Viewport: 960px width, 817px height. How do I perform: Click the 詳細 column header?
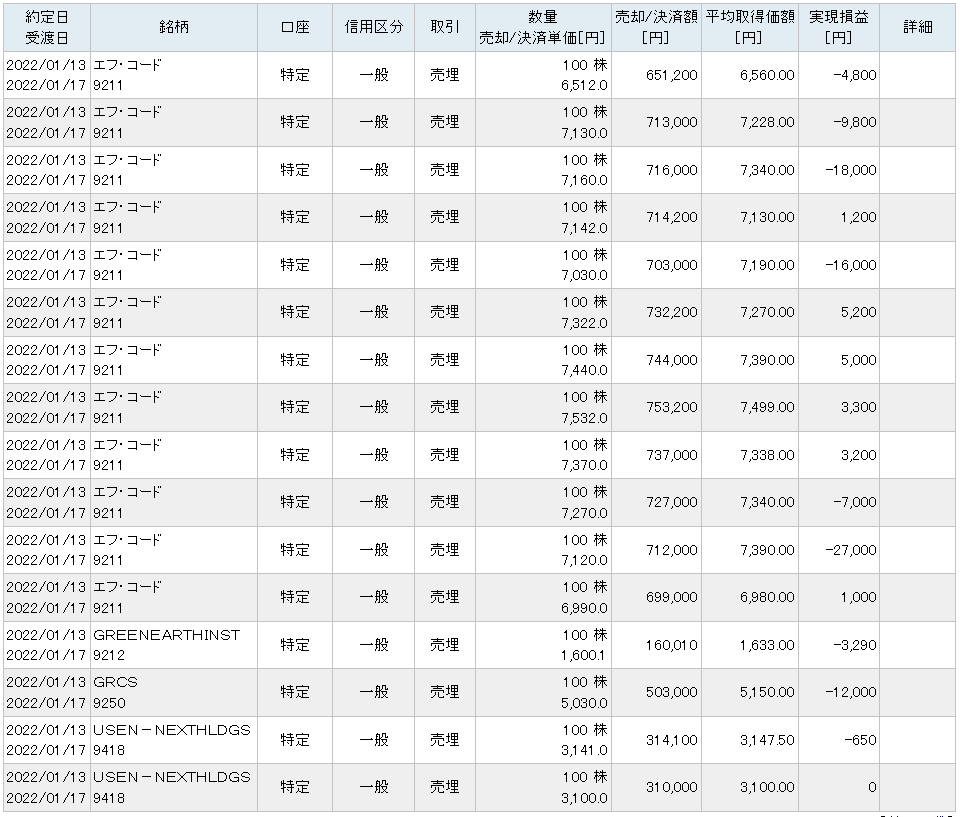tap(918, 27)
